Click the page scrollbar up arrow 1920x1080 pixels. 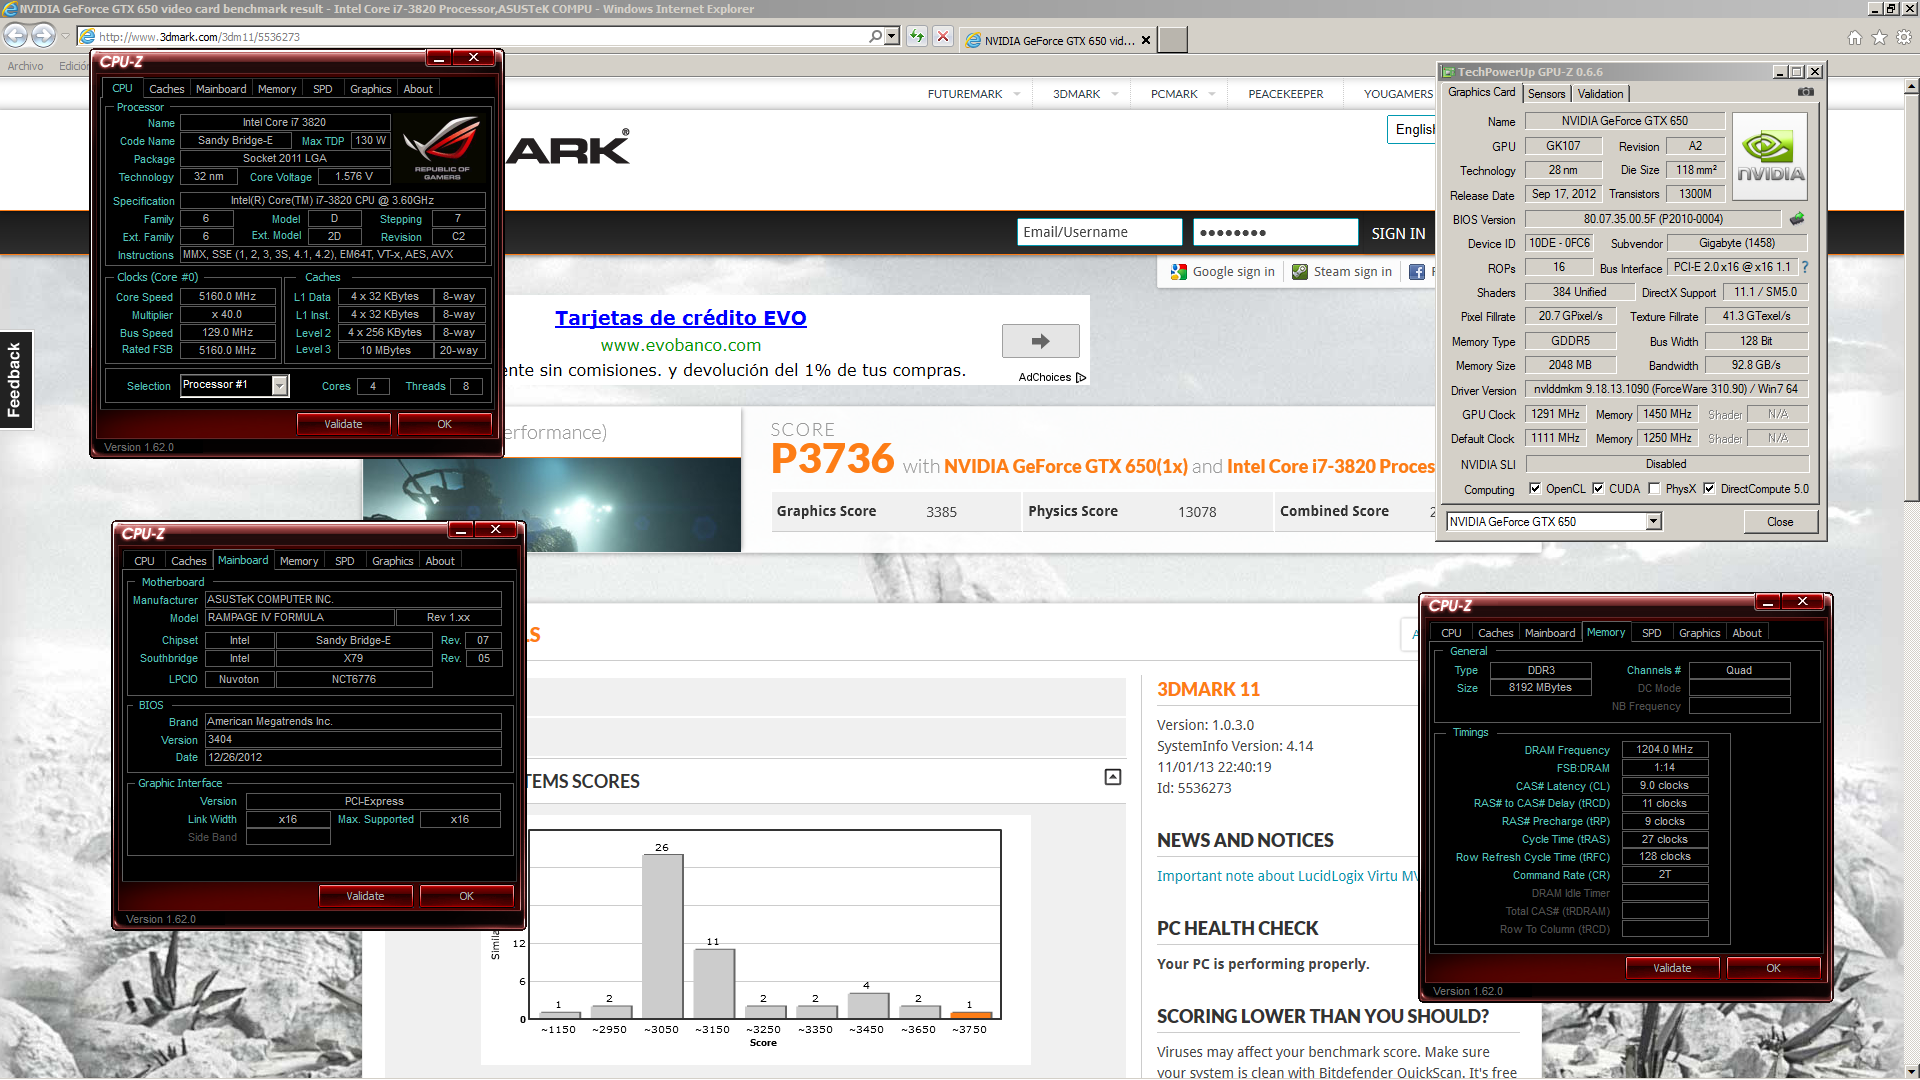(x=1911, y=87)
